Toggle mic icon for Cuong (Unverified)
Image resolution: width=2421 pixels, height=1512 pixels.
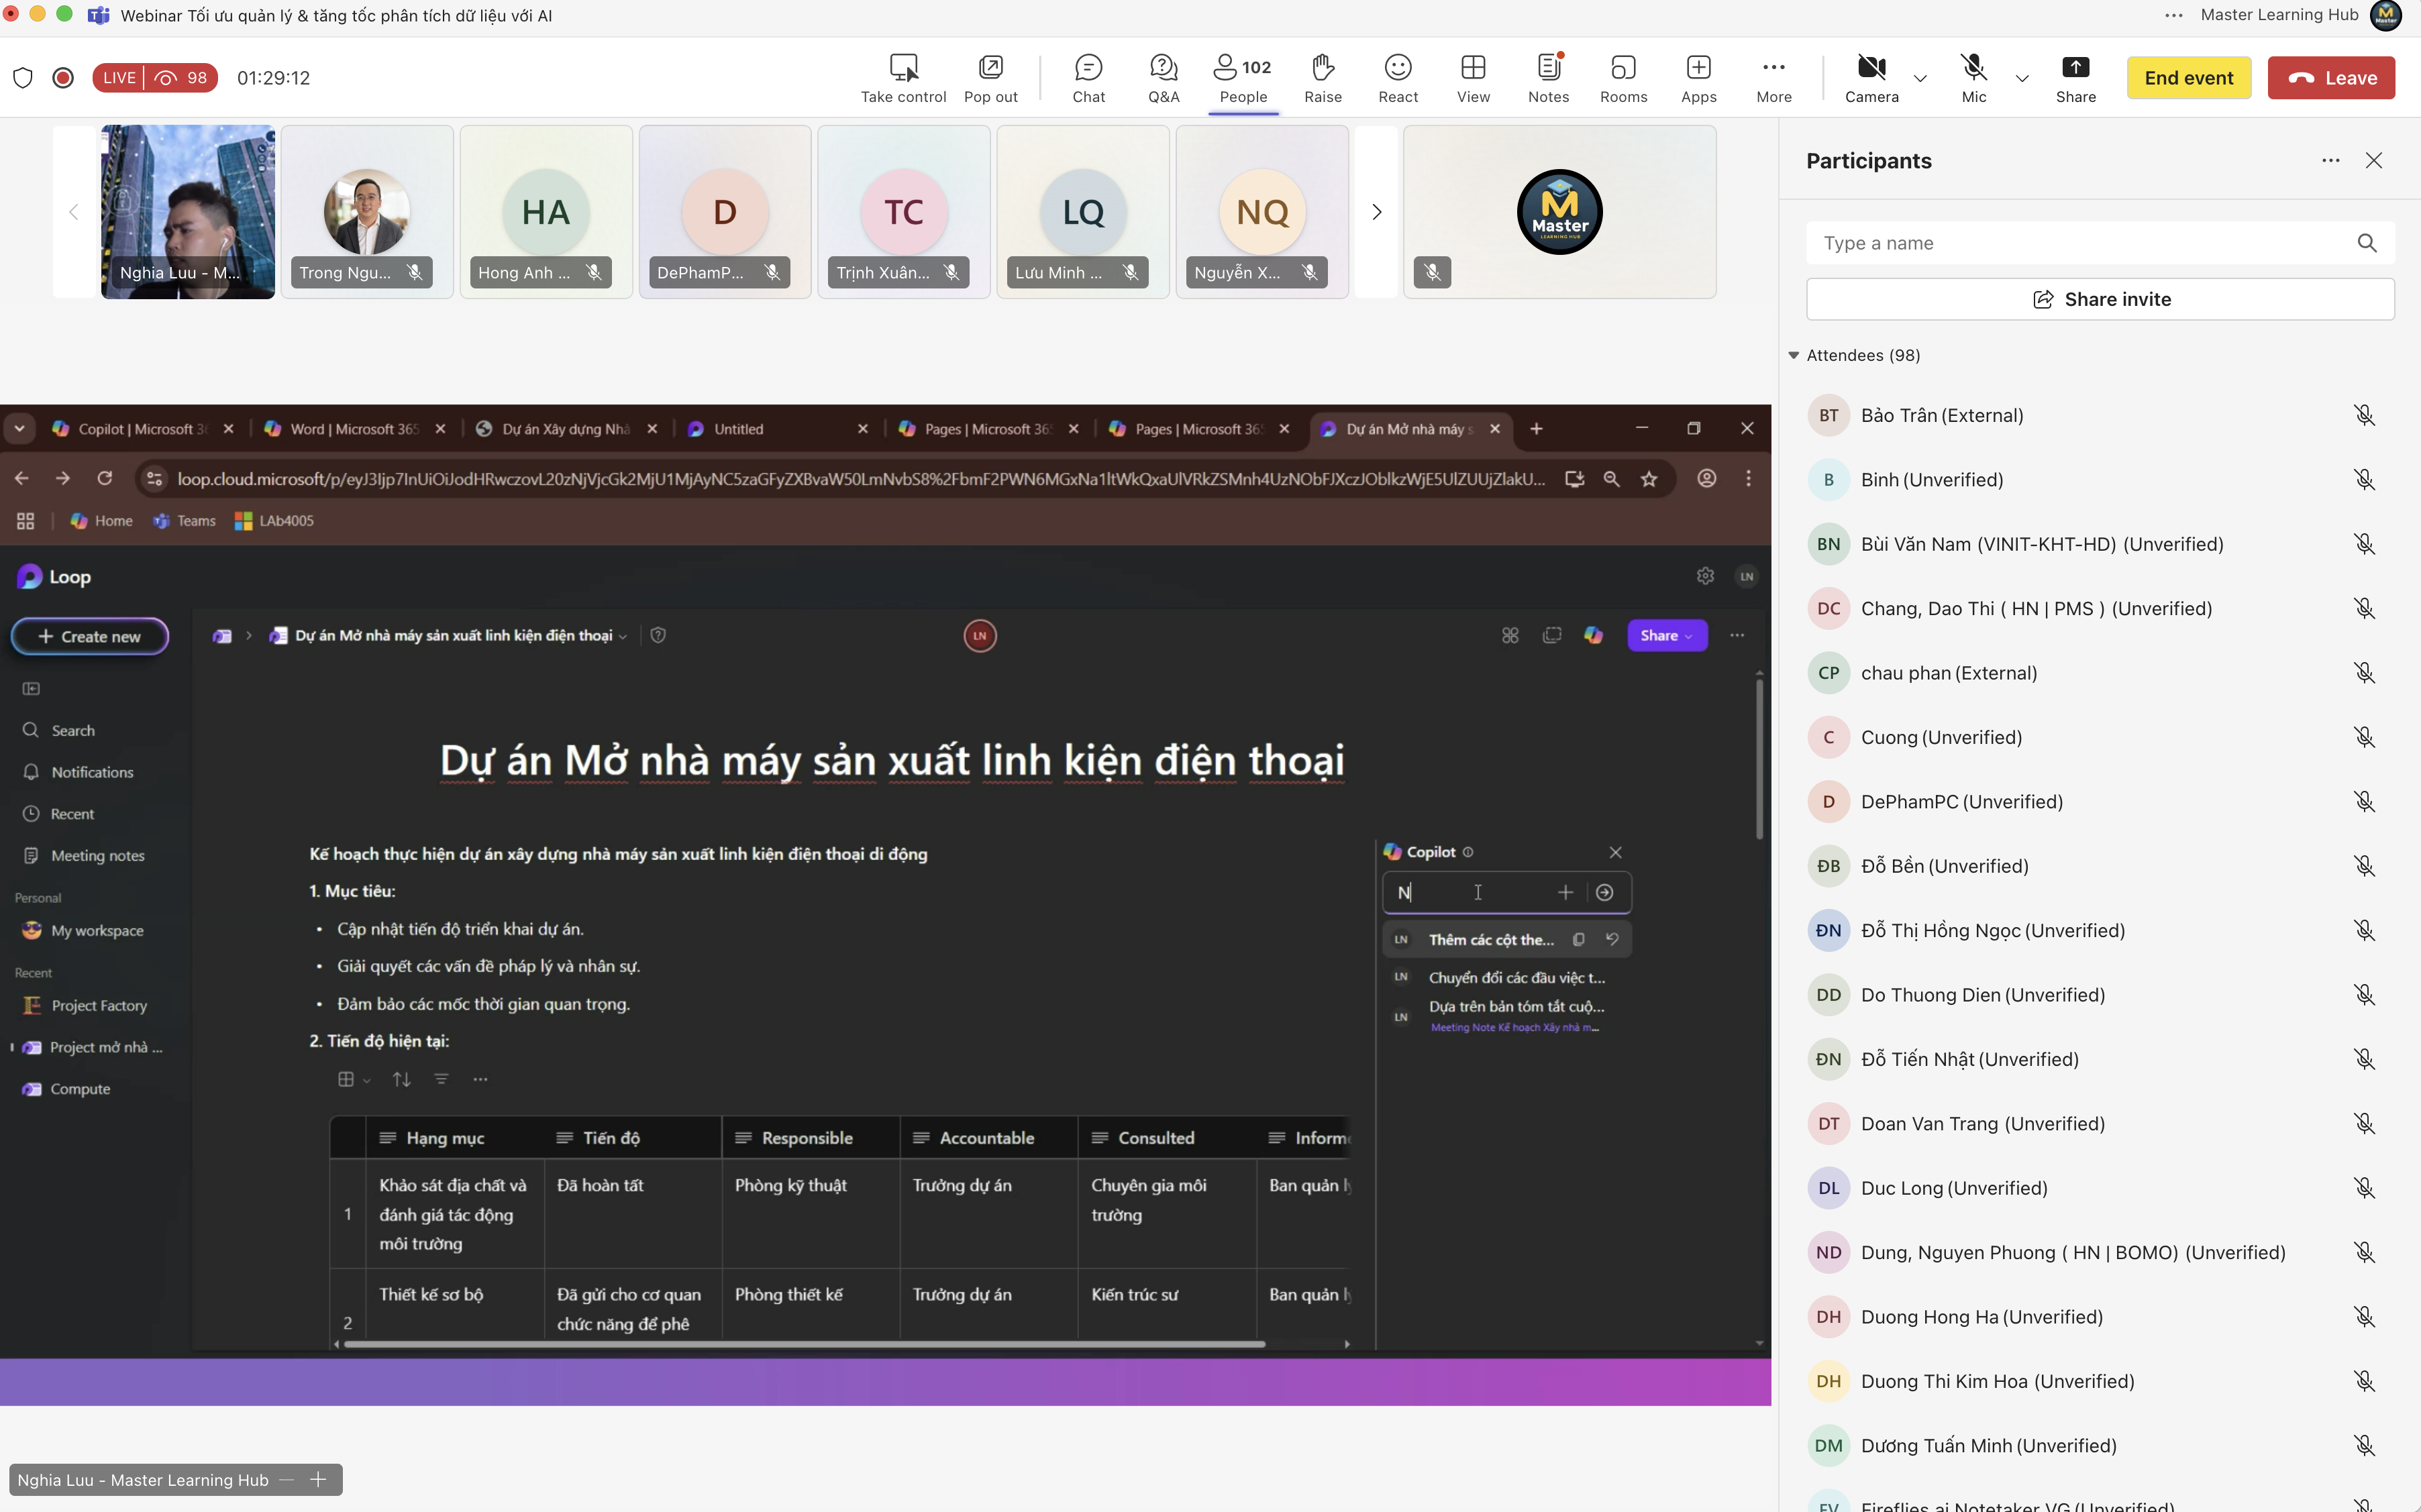coord(2363,737)
